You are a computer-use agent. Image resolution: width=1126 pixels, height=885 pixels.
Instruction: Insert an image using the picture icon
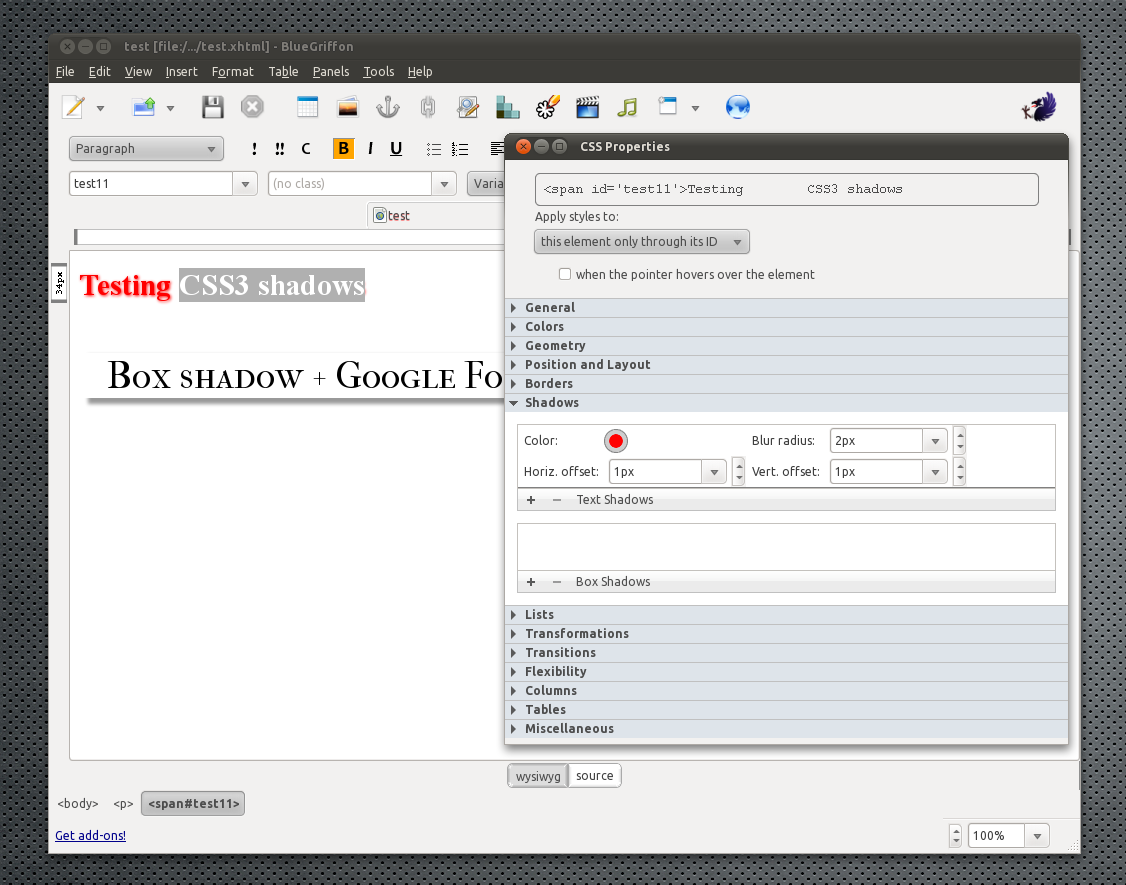[x=348, y=107]
